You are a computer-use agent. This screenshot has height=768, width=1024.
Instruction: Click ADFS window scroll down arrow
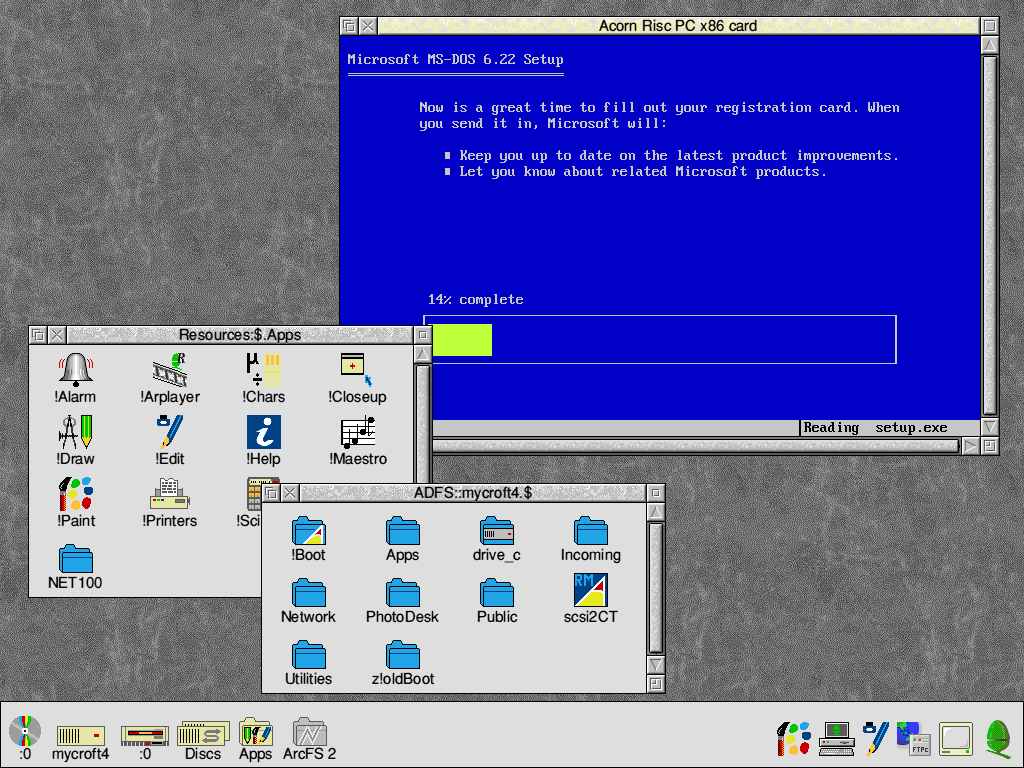(656, 665)
